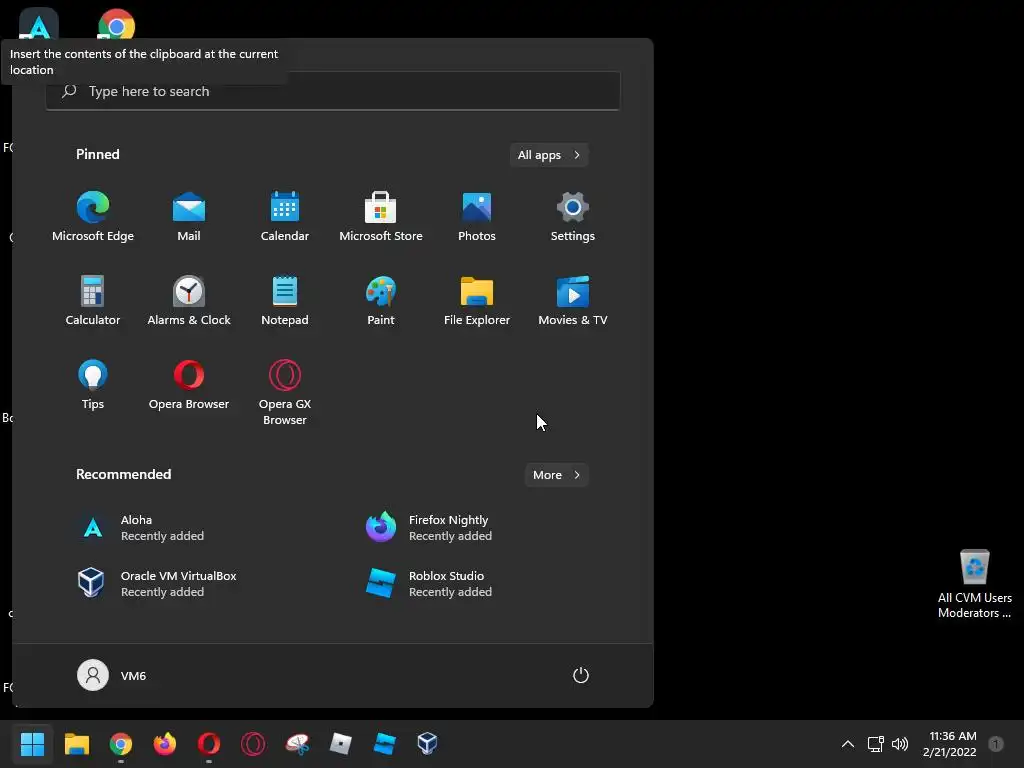Open network status in system tray
1024x768 pixels.
[875, 744]
